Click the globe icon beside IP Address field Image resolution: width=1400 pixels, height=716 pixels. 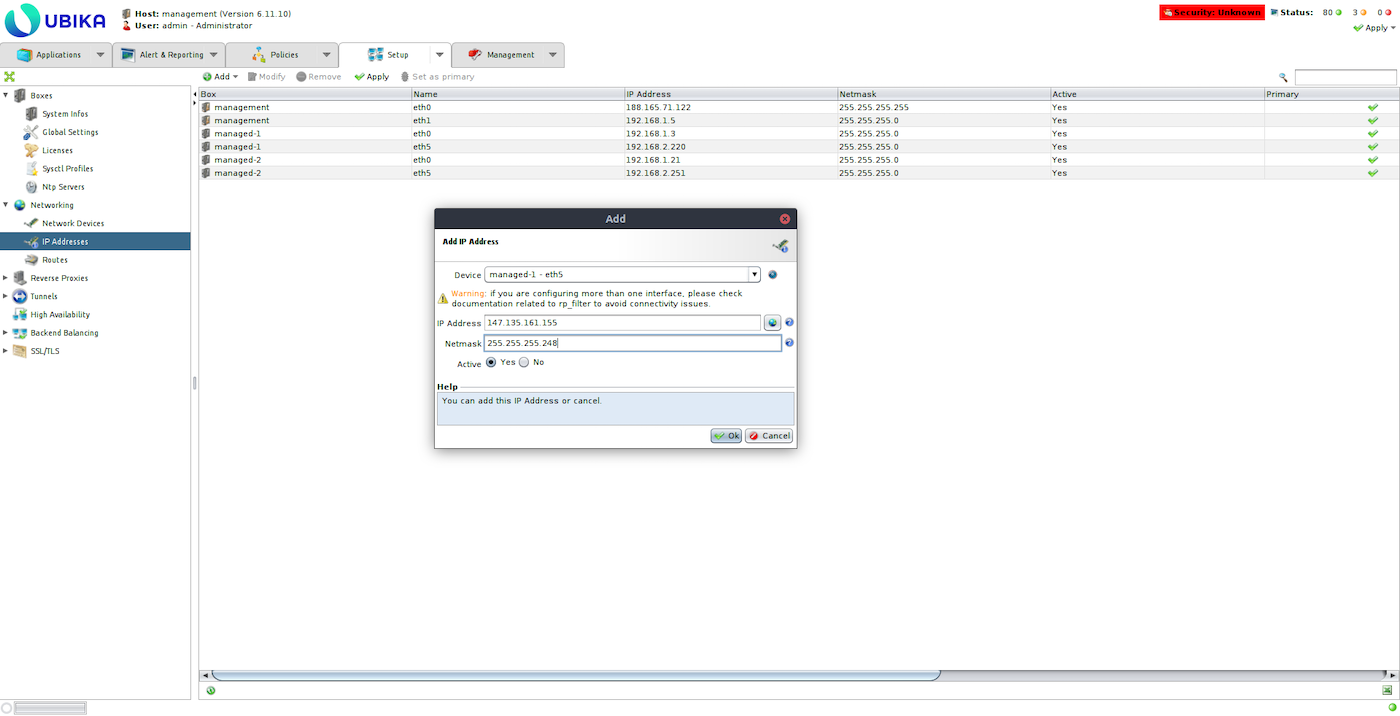[x=772, y=323]
